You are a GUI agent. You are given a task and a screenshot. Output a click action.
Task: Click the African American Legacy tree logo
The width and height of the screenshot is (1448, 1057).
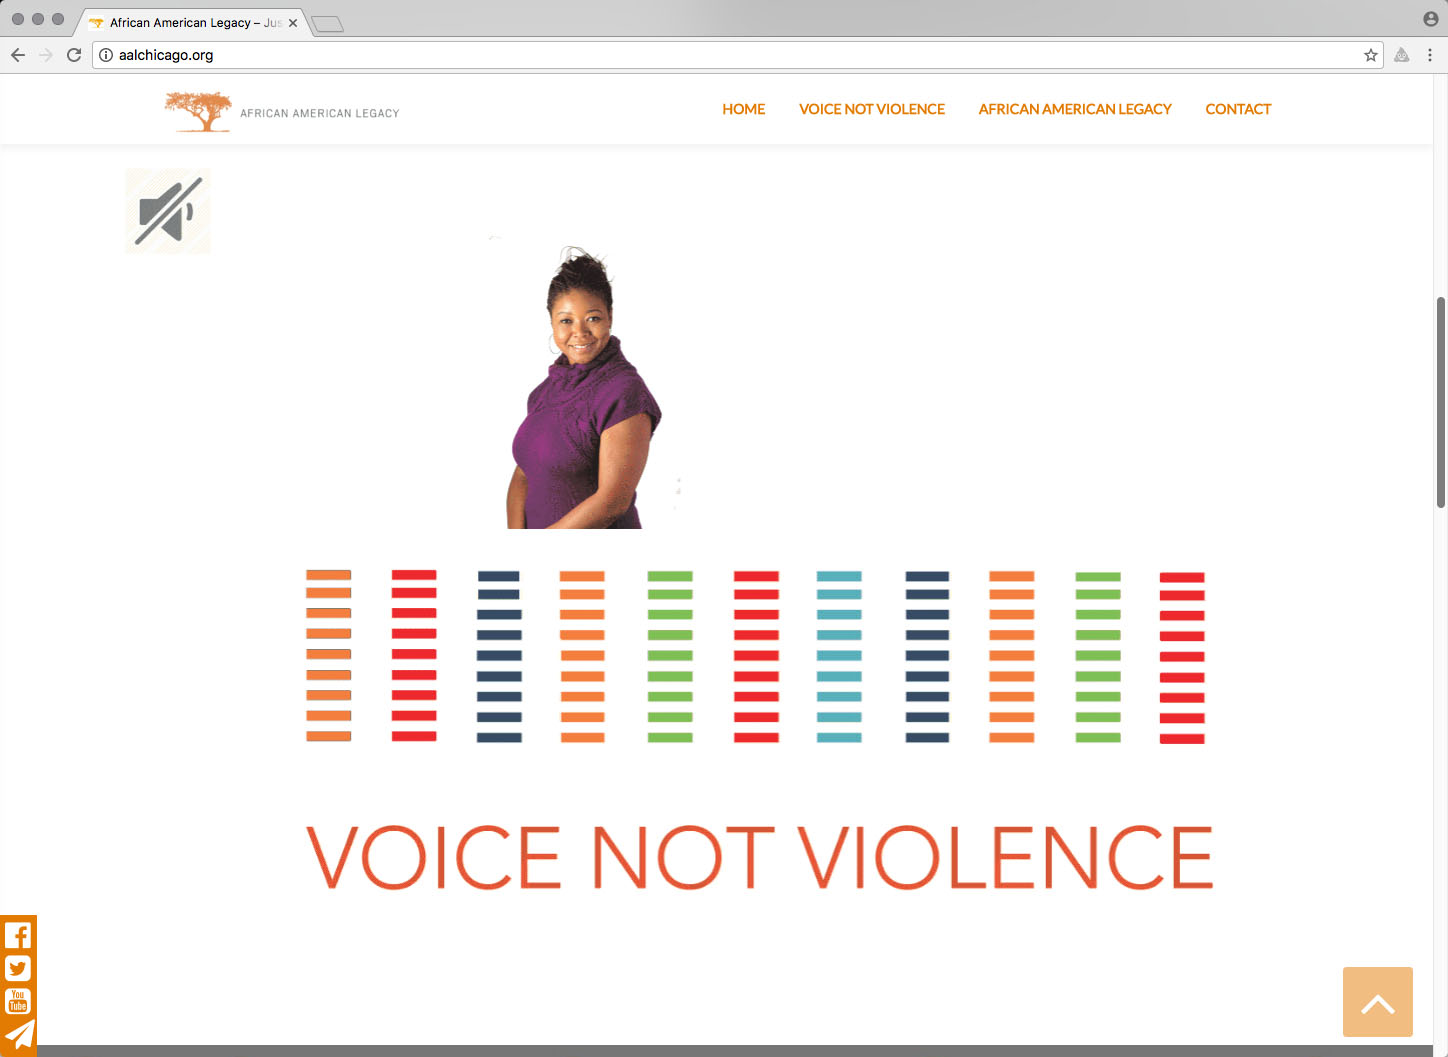[x=199, y=112]
